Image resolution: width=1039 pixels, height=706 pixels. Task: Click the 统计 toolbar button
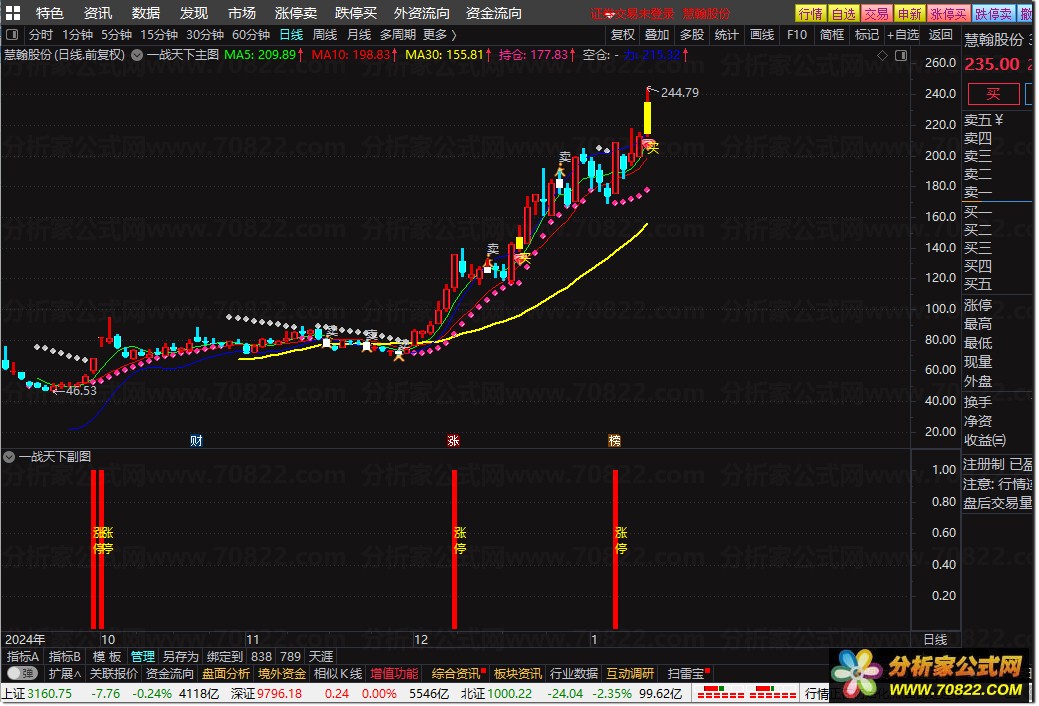click(726, 34)
